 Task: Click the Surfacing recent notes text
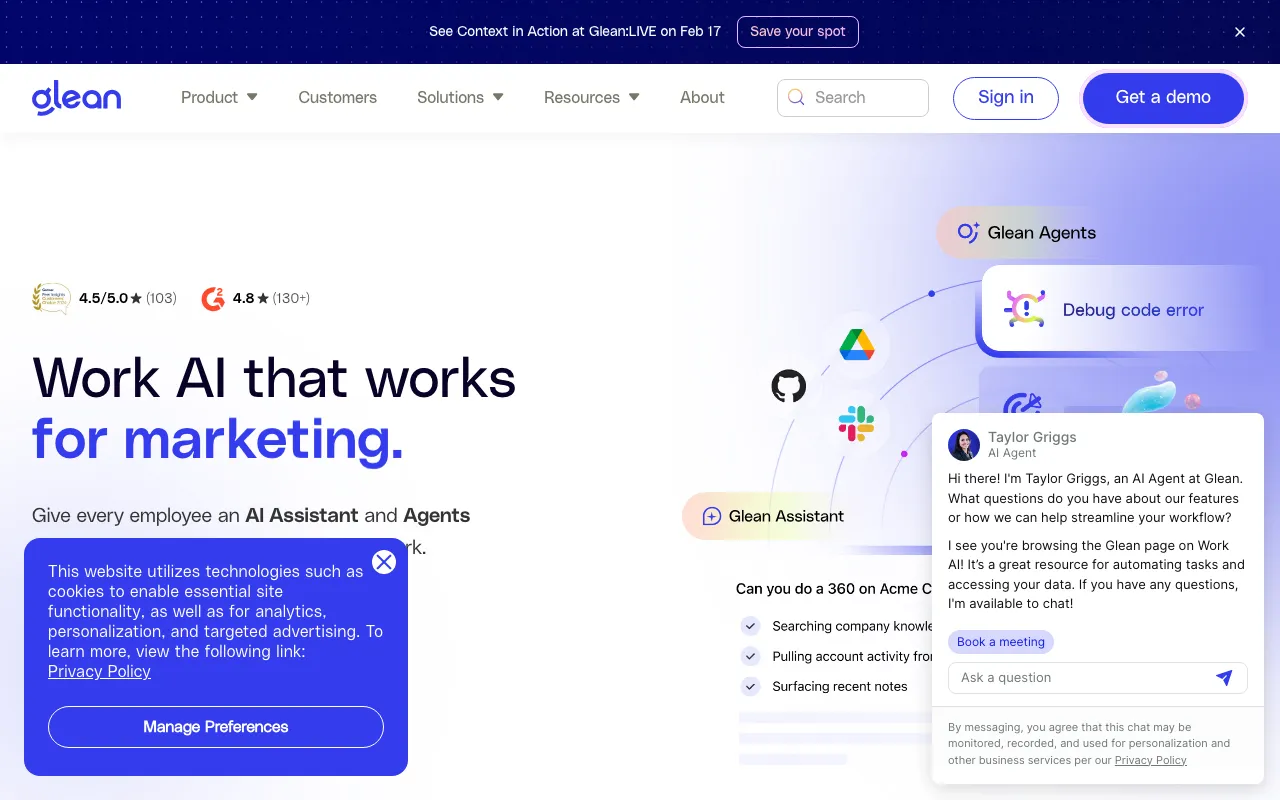[840, 687]
